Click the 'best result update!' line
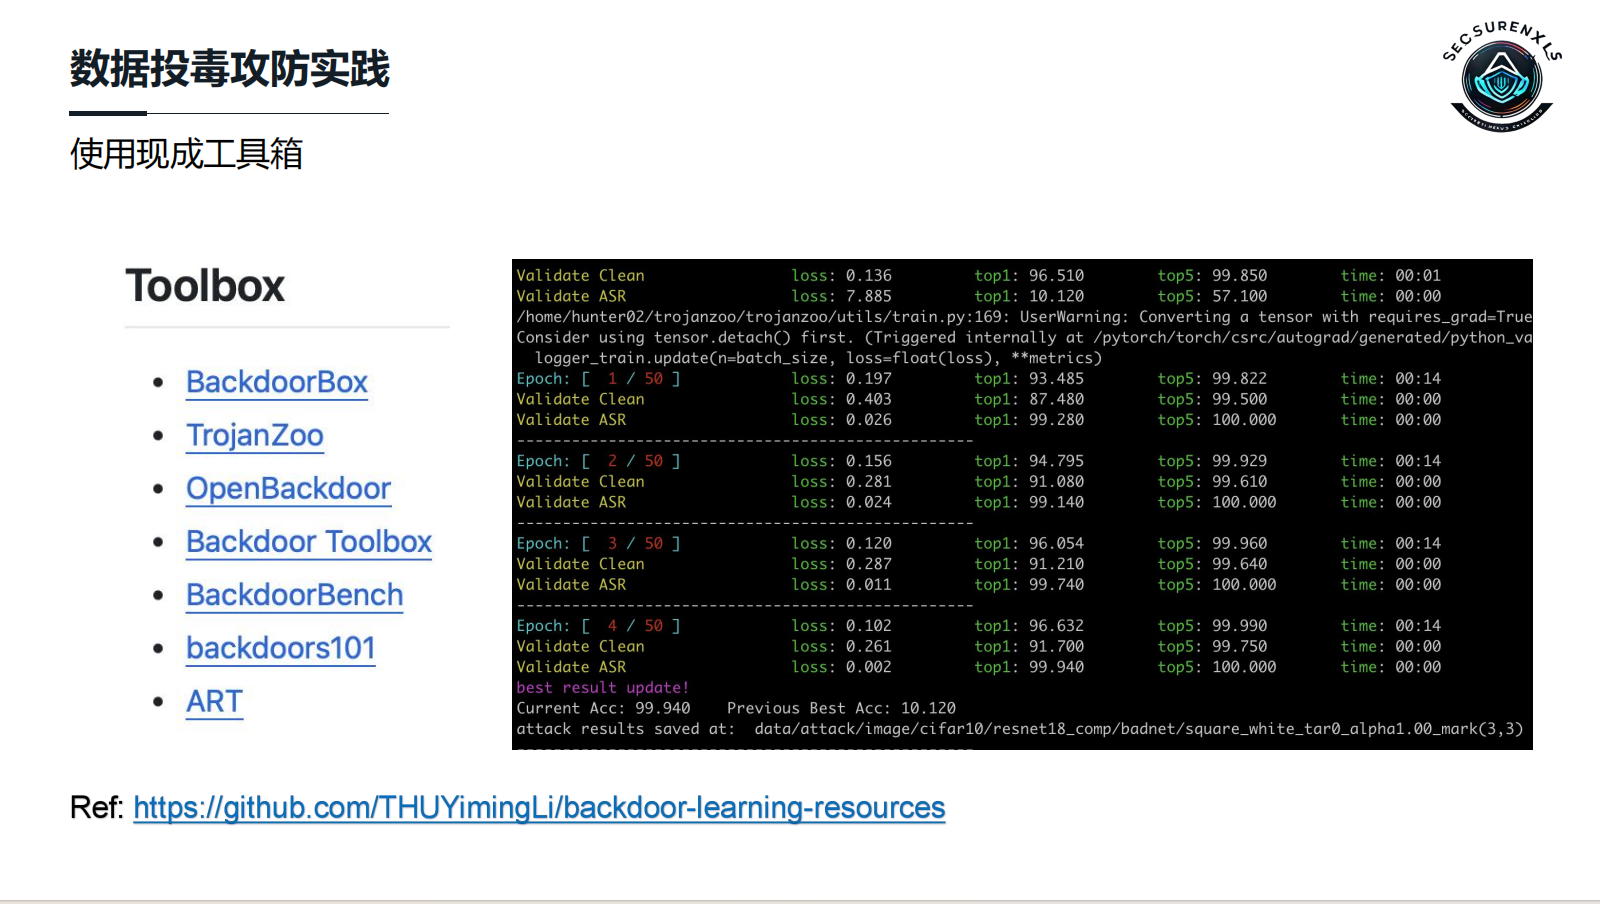 click(x=603, y=687)
